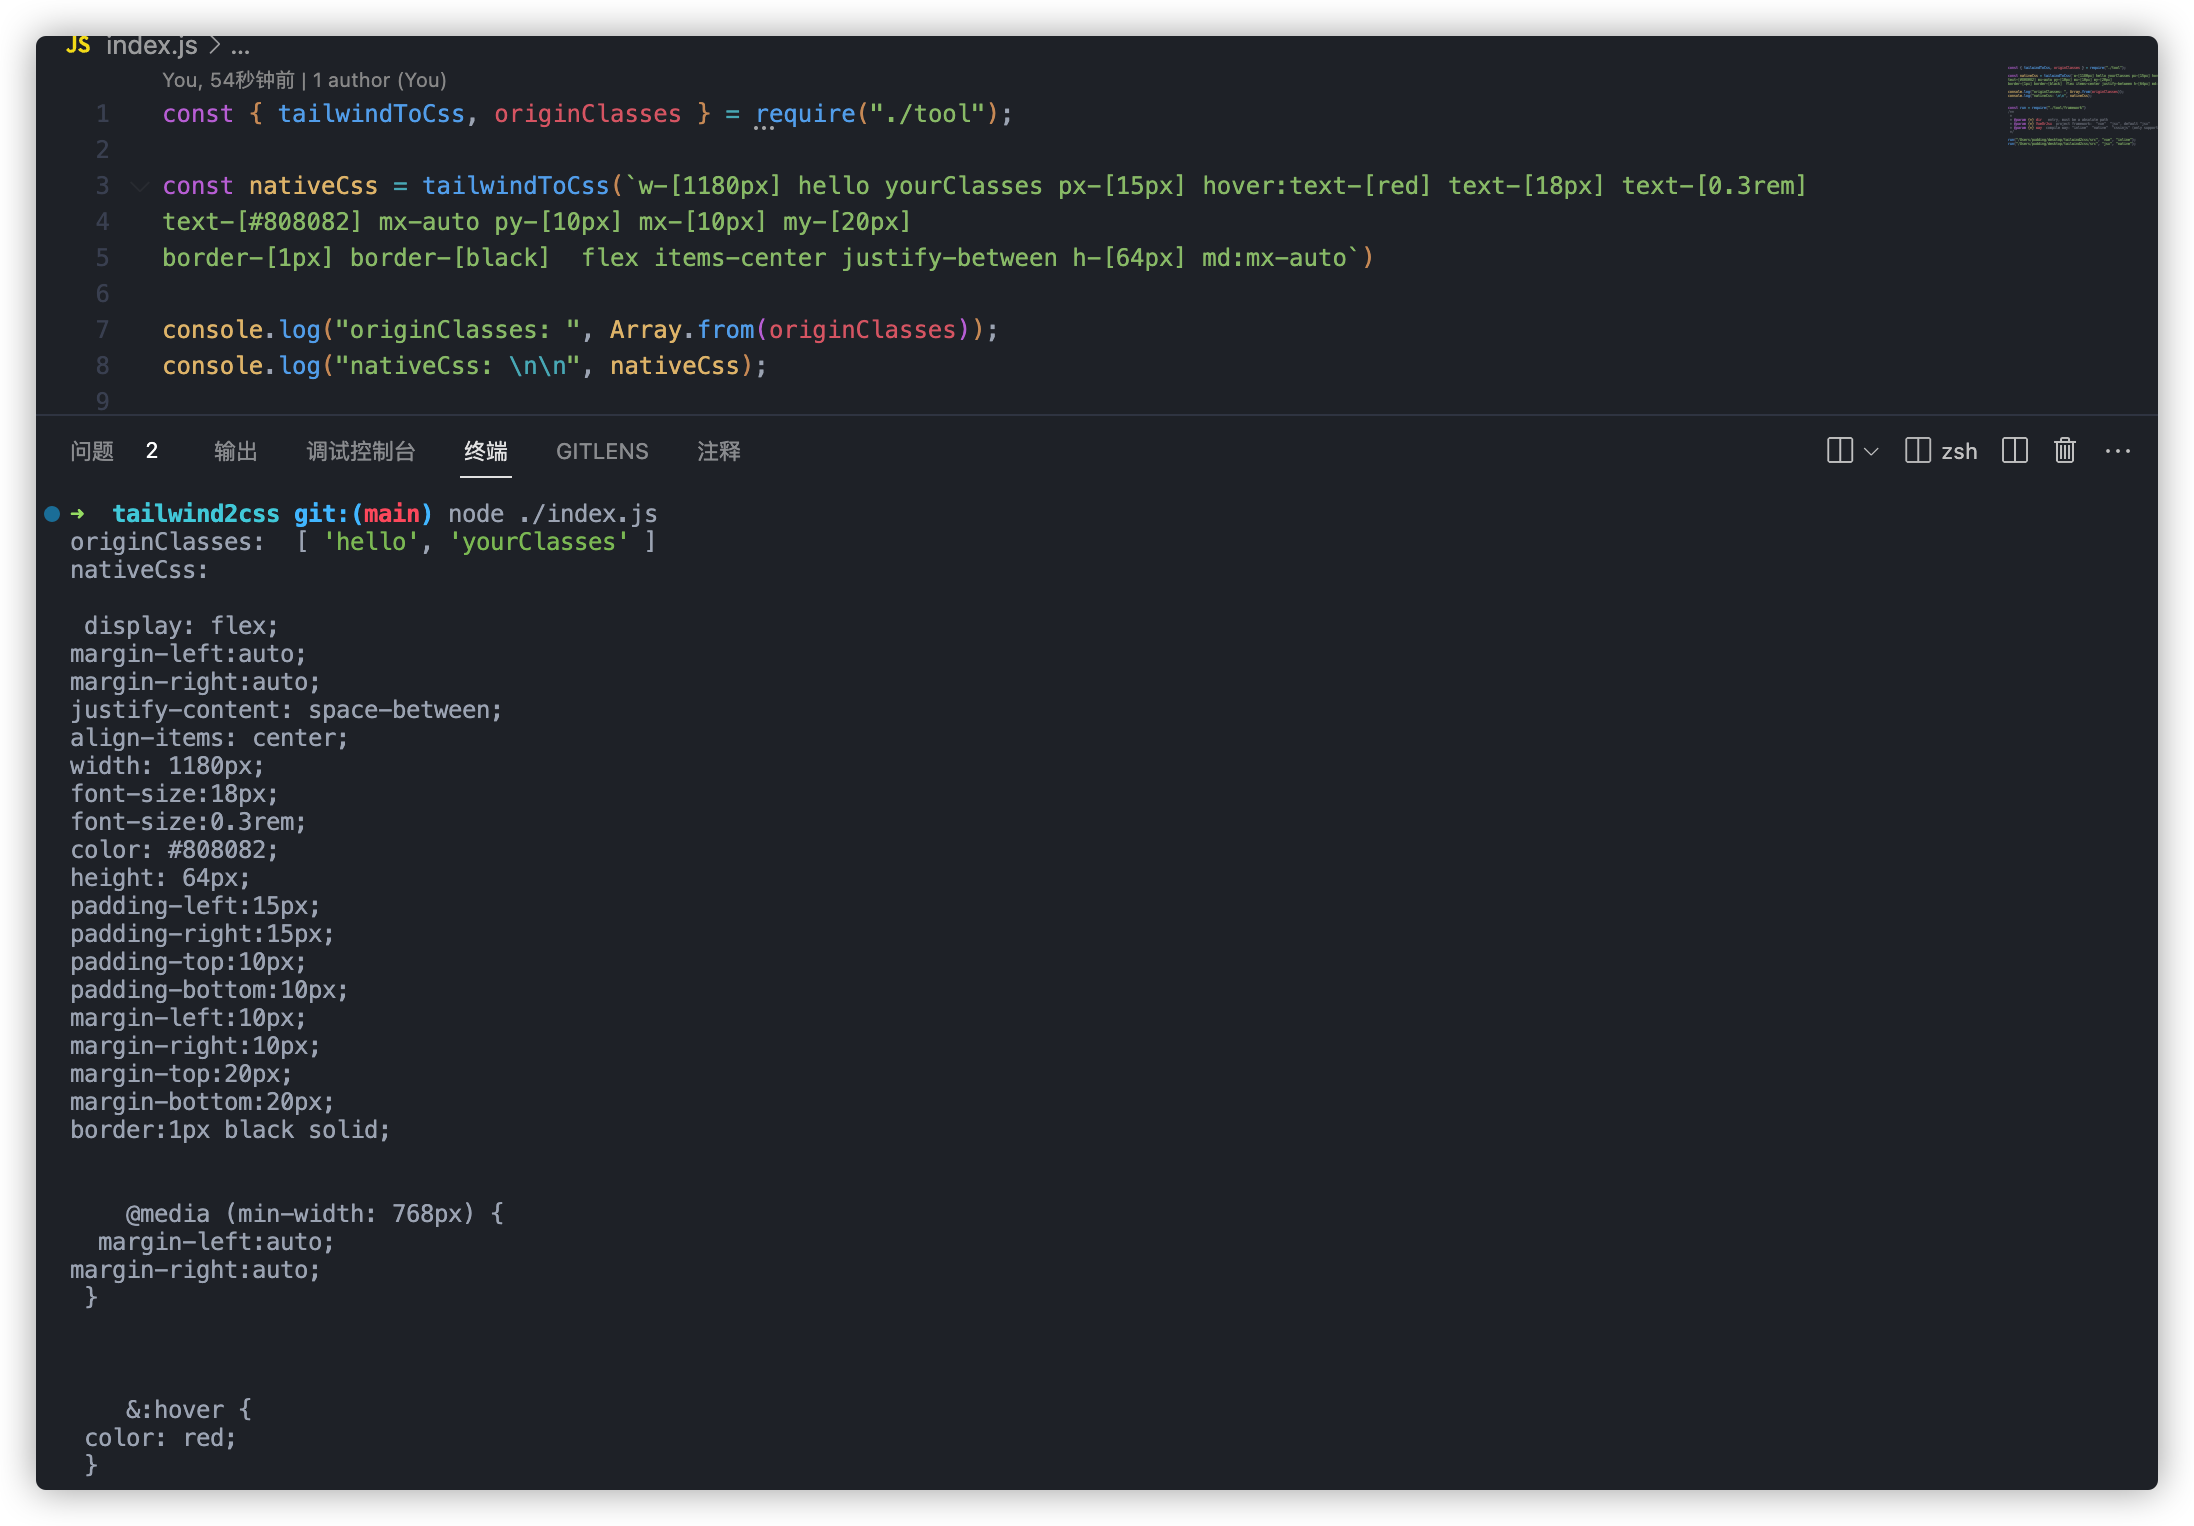Image resolution: width=2194 pixels, height=1526 pixels.
Task: Open the terminal launch profile dropdown arrow
Action: pos(1871,451)
